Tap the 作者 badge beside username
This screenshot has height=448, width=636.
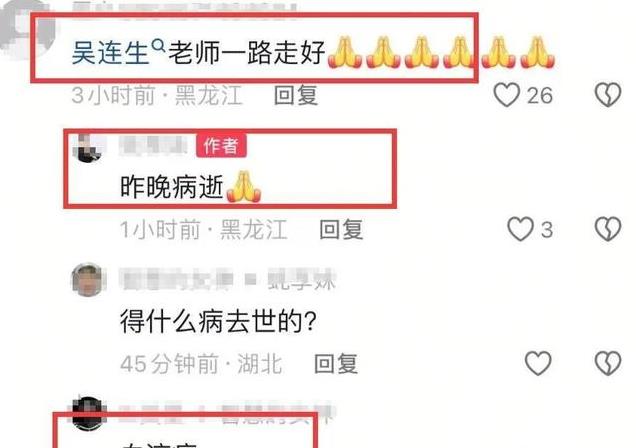(221, 146)
